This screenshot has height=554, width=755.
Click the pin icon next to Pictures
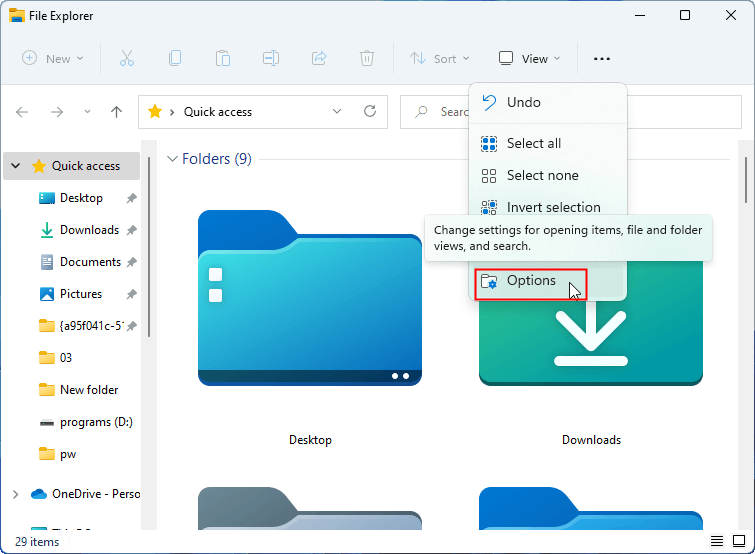[x=131, y=294]
